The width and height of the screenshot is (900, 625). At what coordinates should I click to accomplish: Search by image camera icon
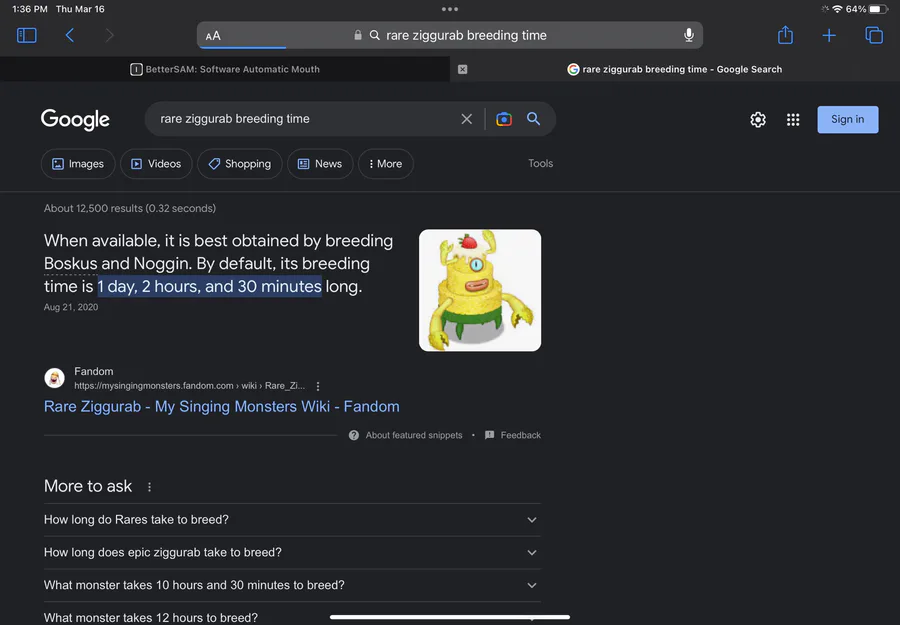(504, 119)
